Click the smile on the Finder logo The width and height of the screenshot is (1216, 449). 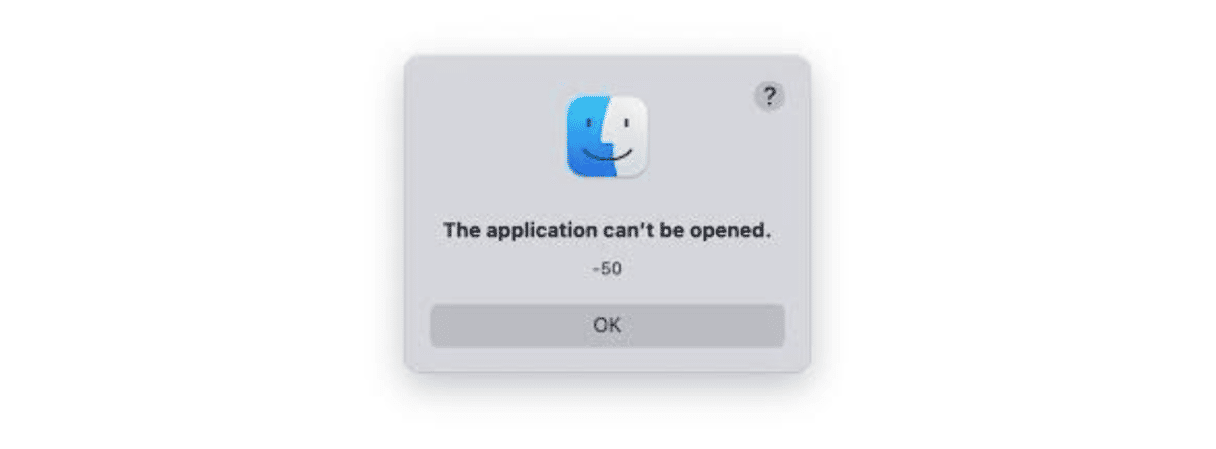(607, 157)
